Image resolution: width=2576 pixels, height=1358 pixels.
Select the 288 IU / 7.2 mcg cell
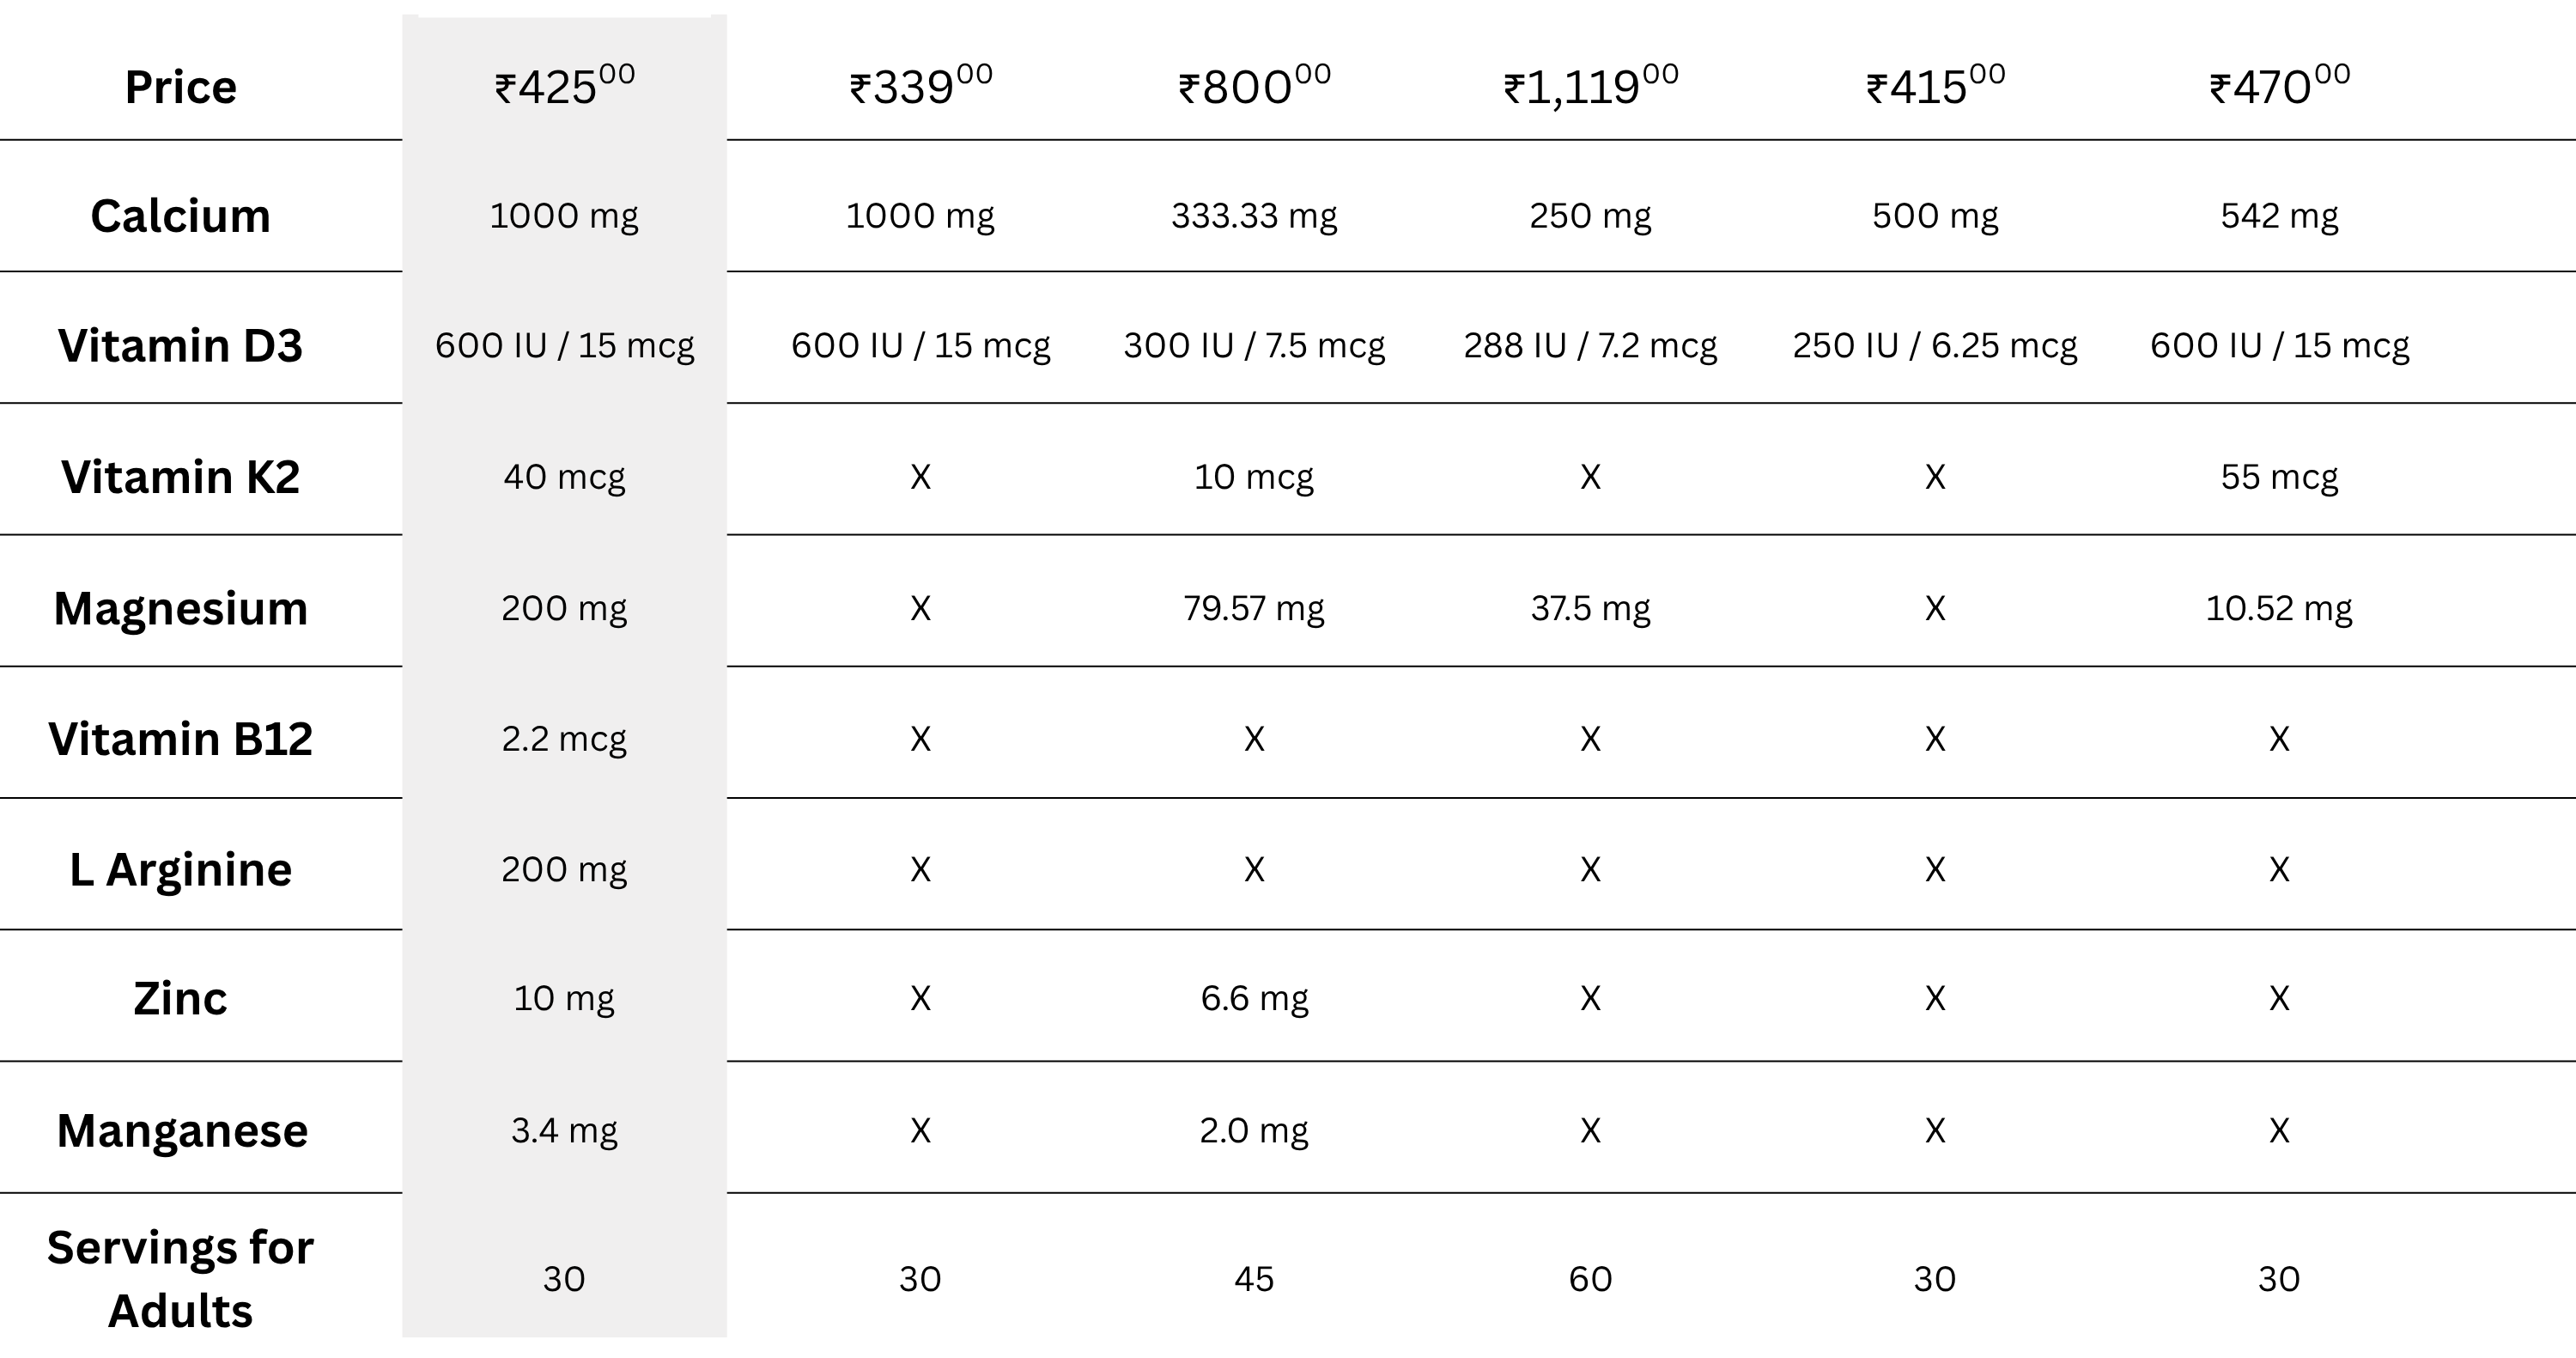(x=1590, y=346)
